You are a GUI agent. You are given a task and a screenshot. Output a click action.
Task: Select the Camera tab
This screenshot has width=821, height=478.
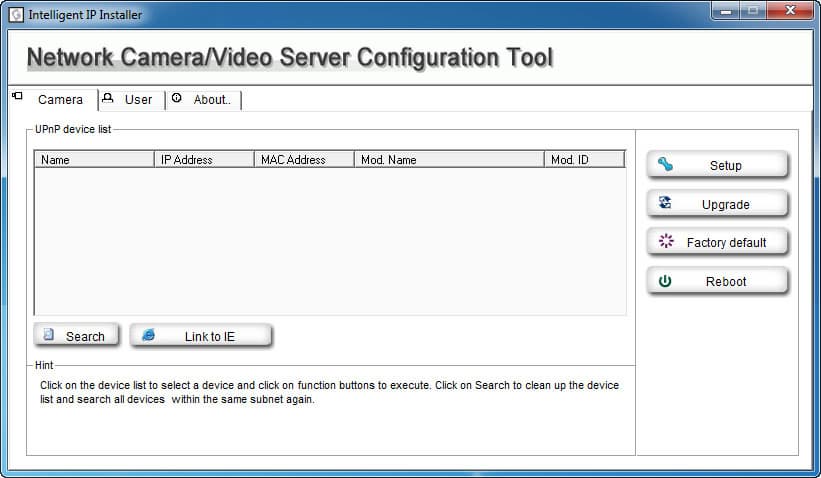(x=54, y=99)
